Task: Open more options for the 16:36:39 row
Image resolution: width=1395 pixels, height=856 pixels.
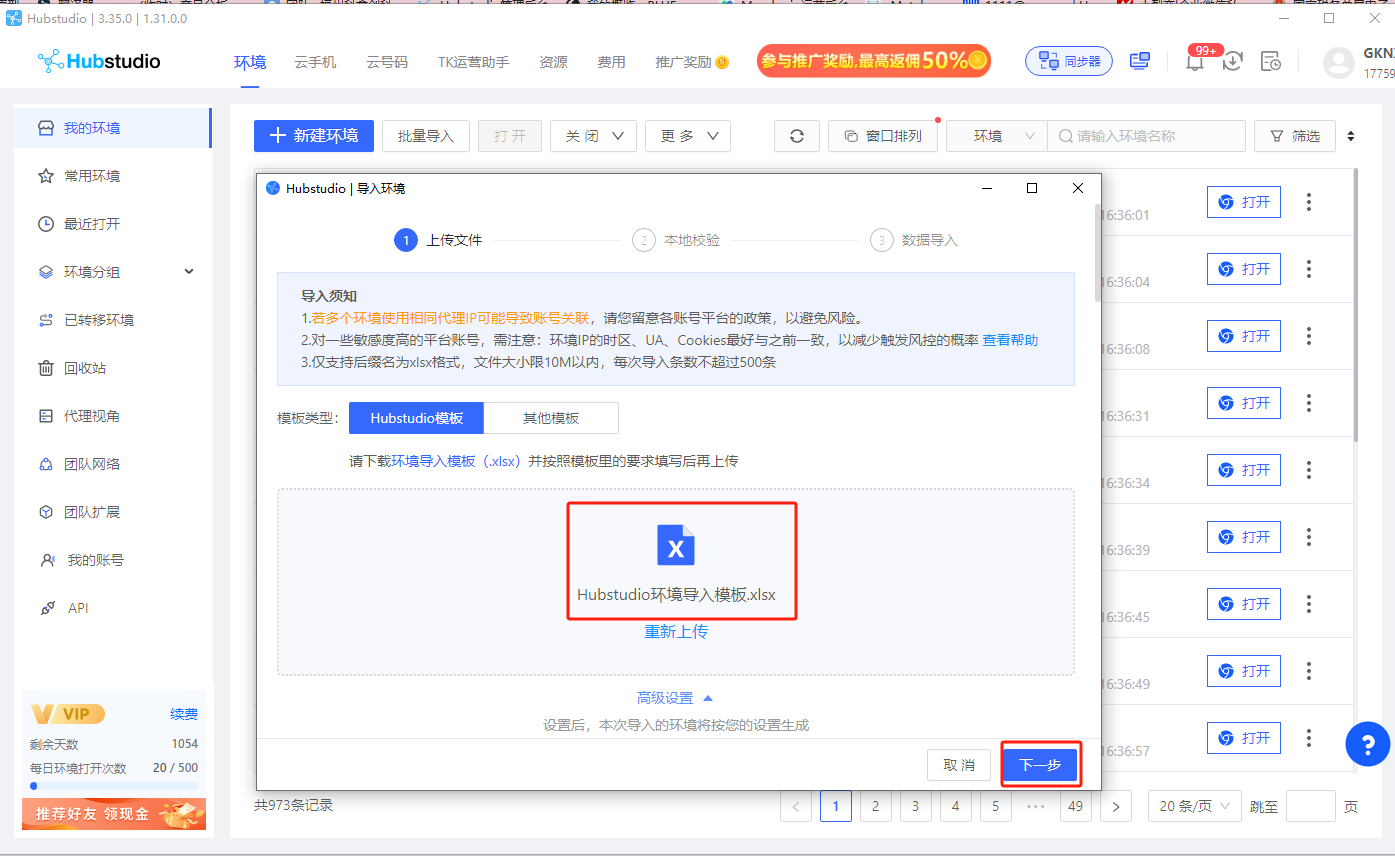Action: tap(1308, 537)
